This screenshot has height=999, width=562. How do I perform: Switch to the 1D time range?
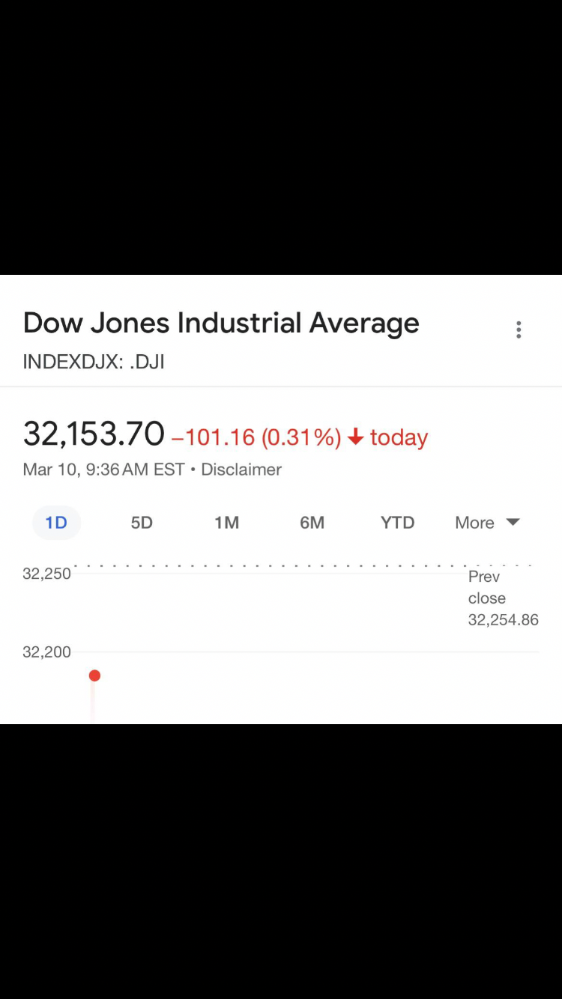point(56,523)
